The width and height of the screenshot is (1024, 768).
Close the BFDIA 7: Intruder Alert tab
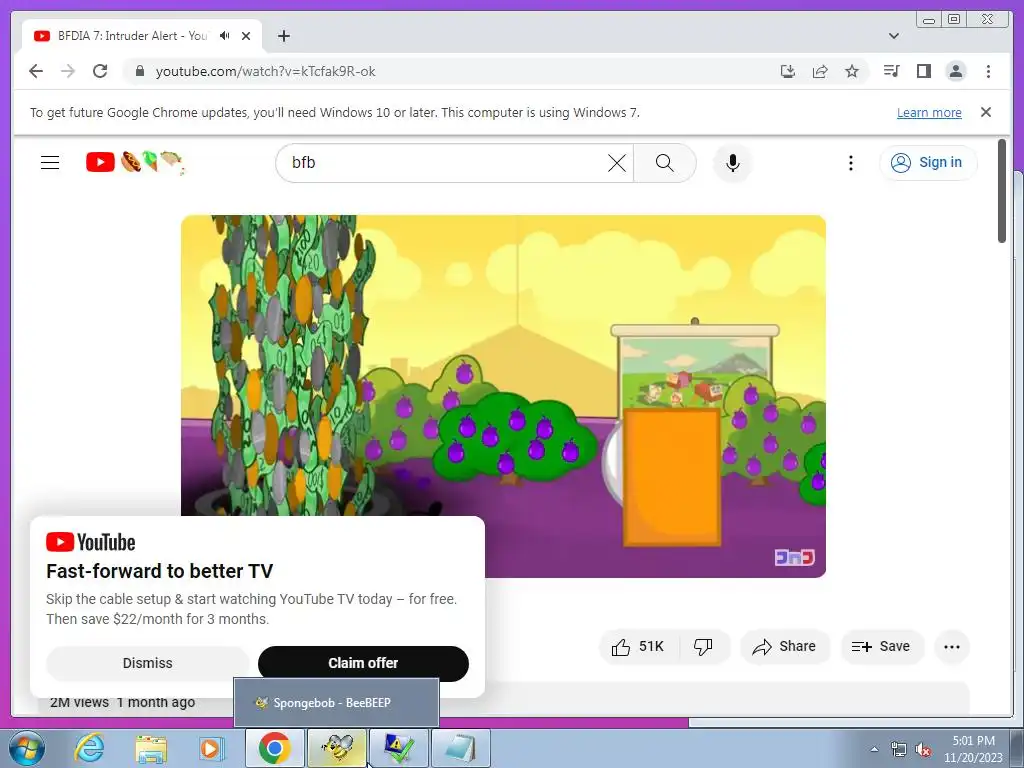(246, 36)
